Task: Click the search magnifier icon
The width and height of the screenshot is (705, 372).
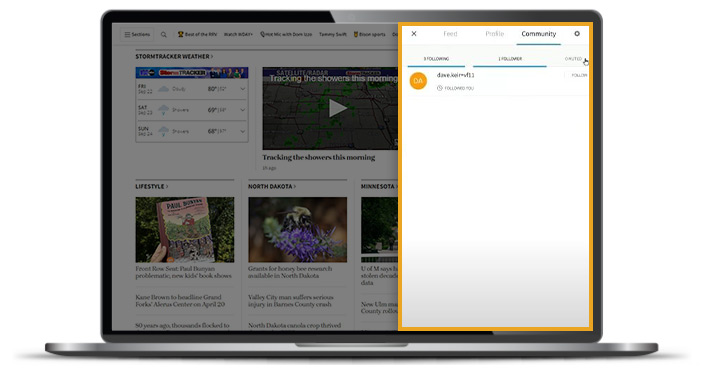Action: [x=164, y=35]
